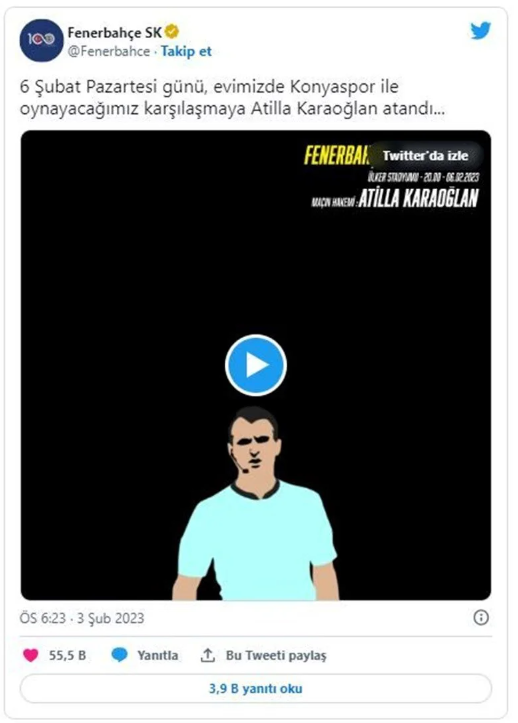Click the share upload arrow icon
The width and height of the screenshot is (518, 723).
(x=208, y=655)
